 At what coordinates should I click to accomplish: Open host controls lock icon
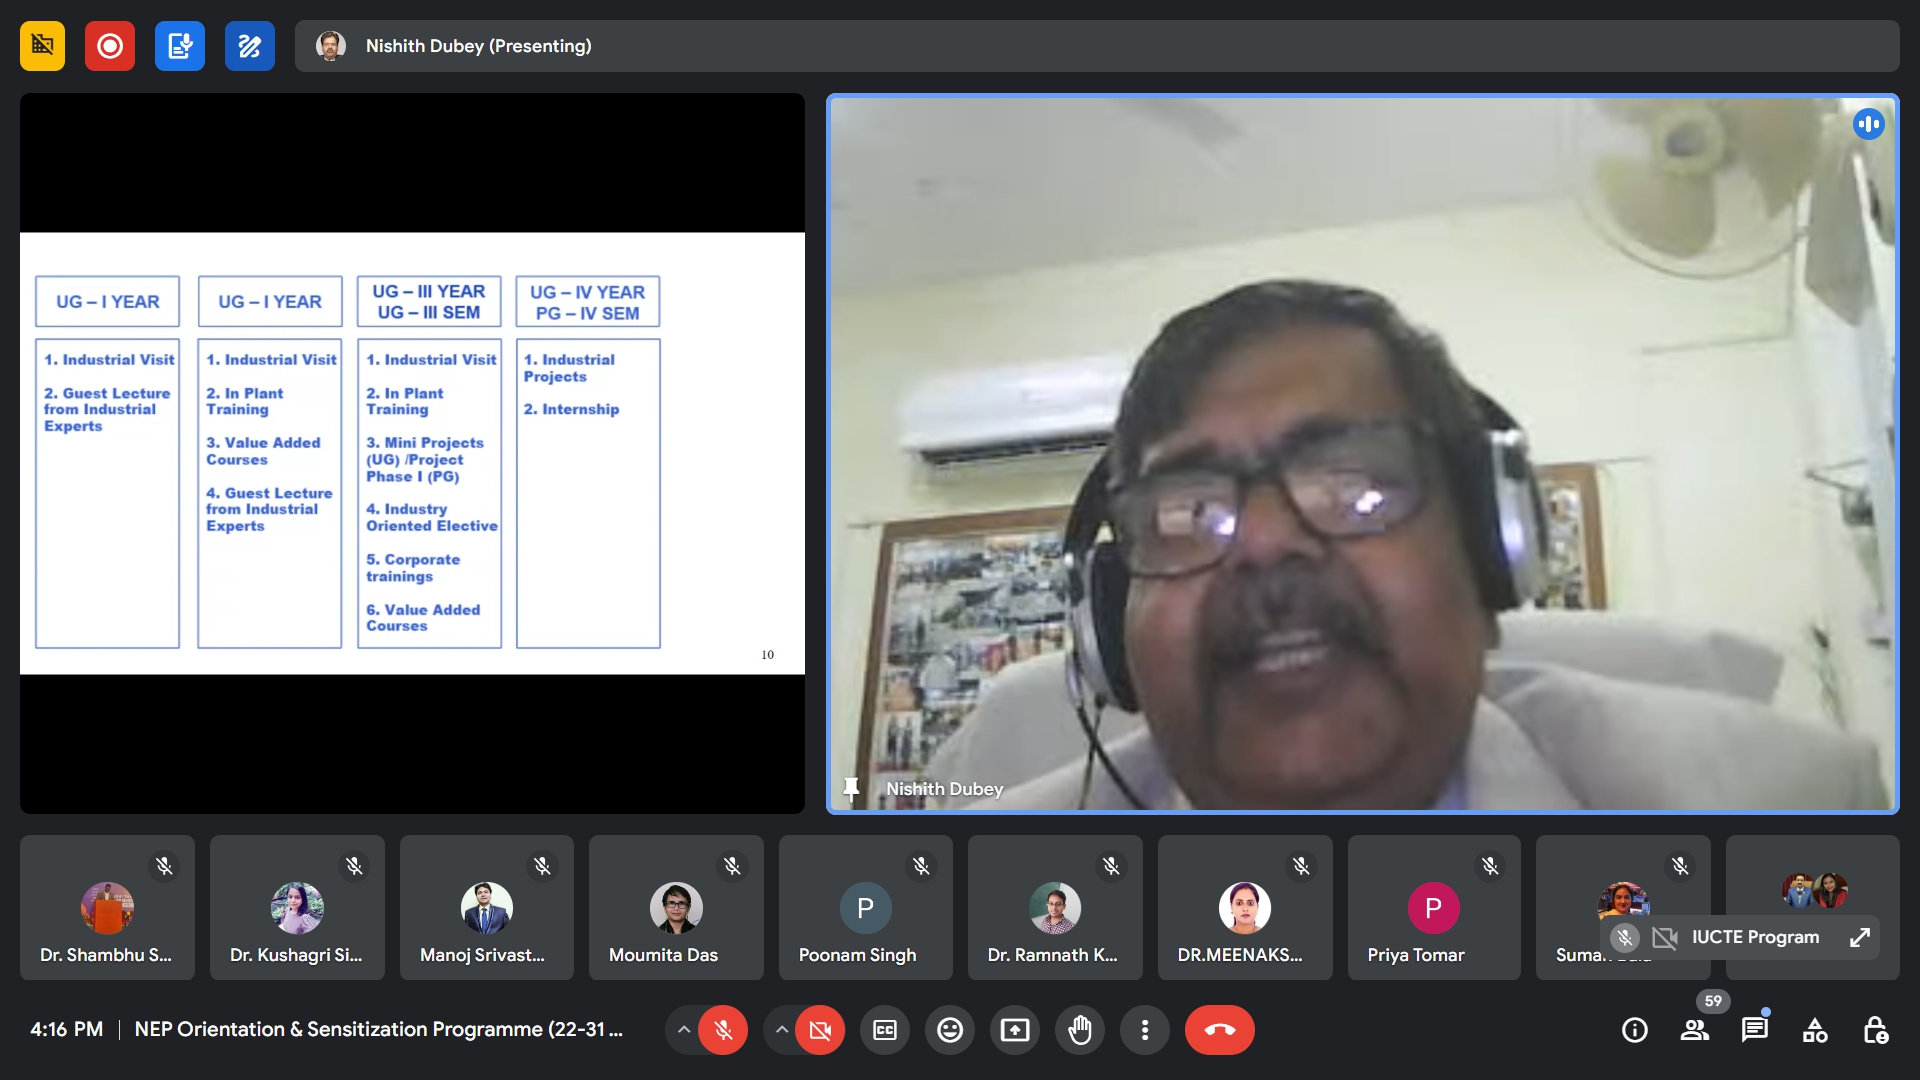coord(1876,1030)
